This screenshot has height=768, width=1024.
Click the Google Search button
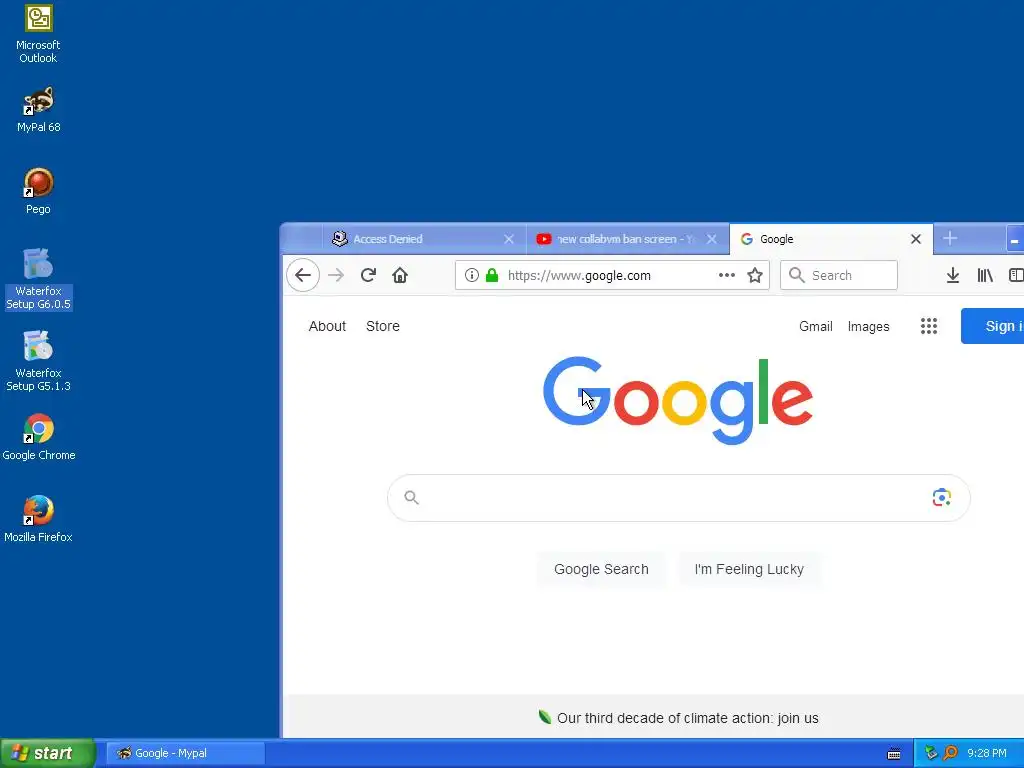[601, 569]
